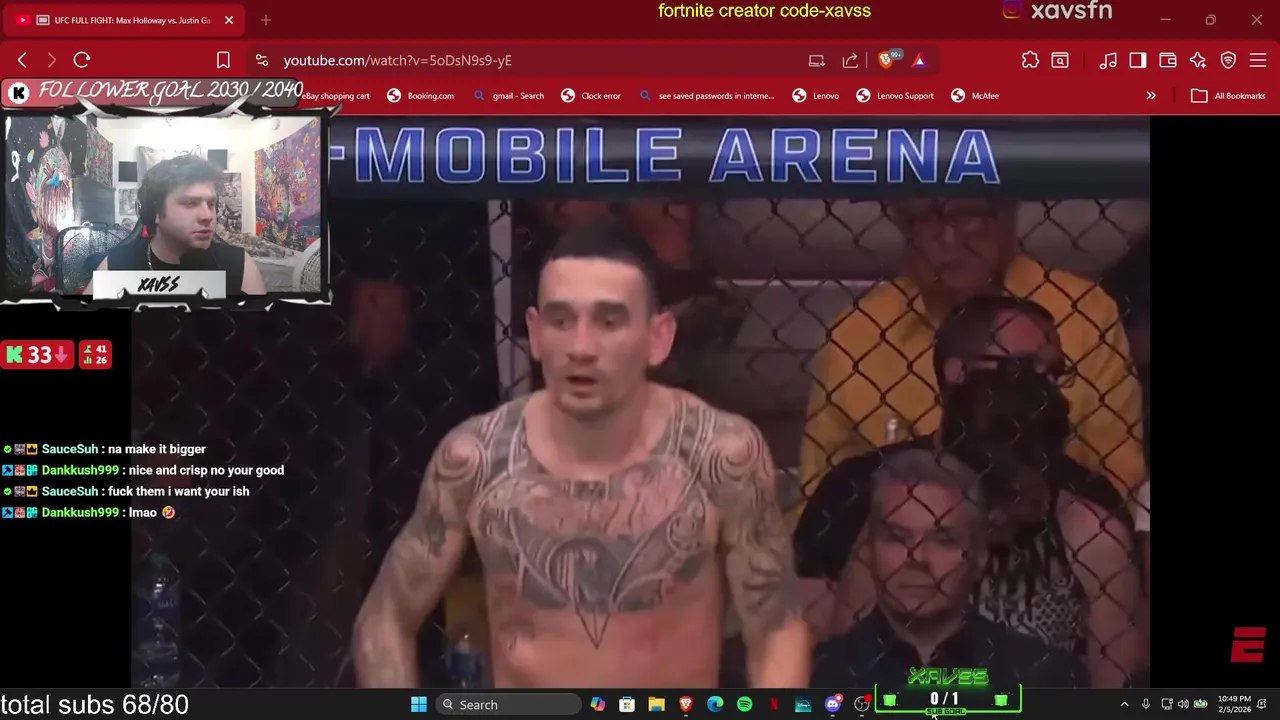Open the eBay shopping cart bookmark
This screenshot has width=1280, height=720.
pyautogui.click(x=336, y=96)
